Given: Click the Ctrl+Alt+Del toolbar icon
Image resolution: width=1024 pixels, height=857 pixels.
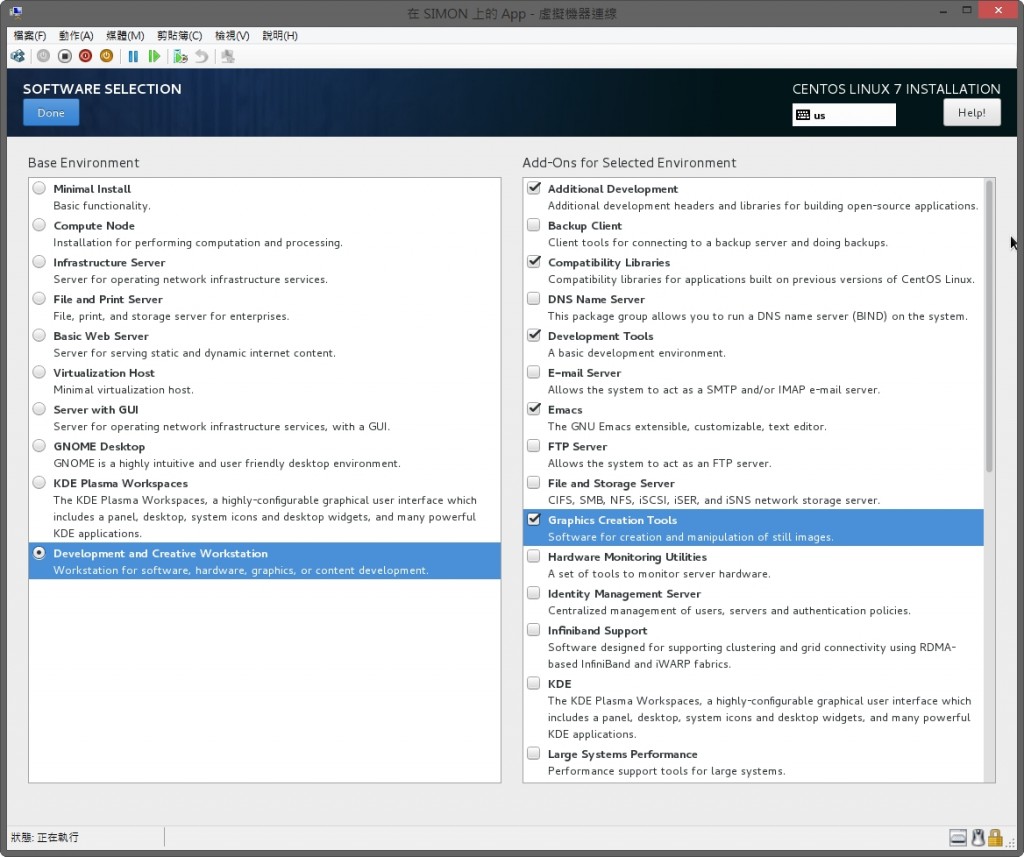Looking at the screenshot, I should click(x=18, y=56).
